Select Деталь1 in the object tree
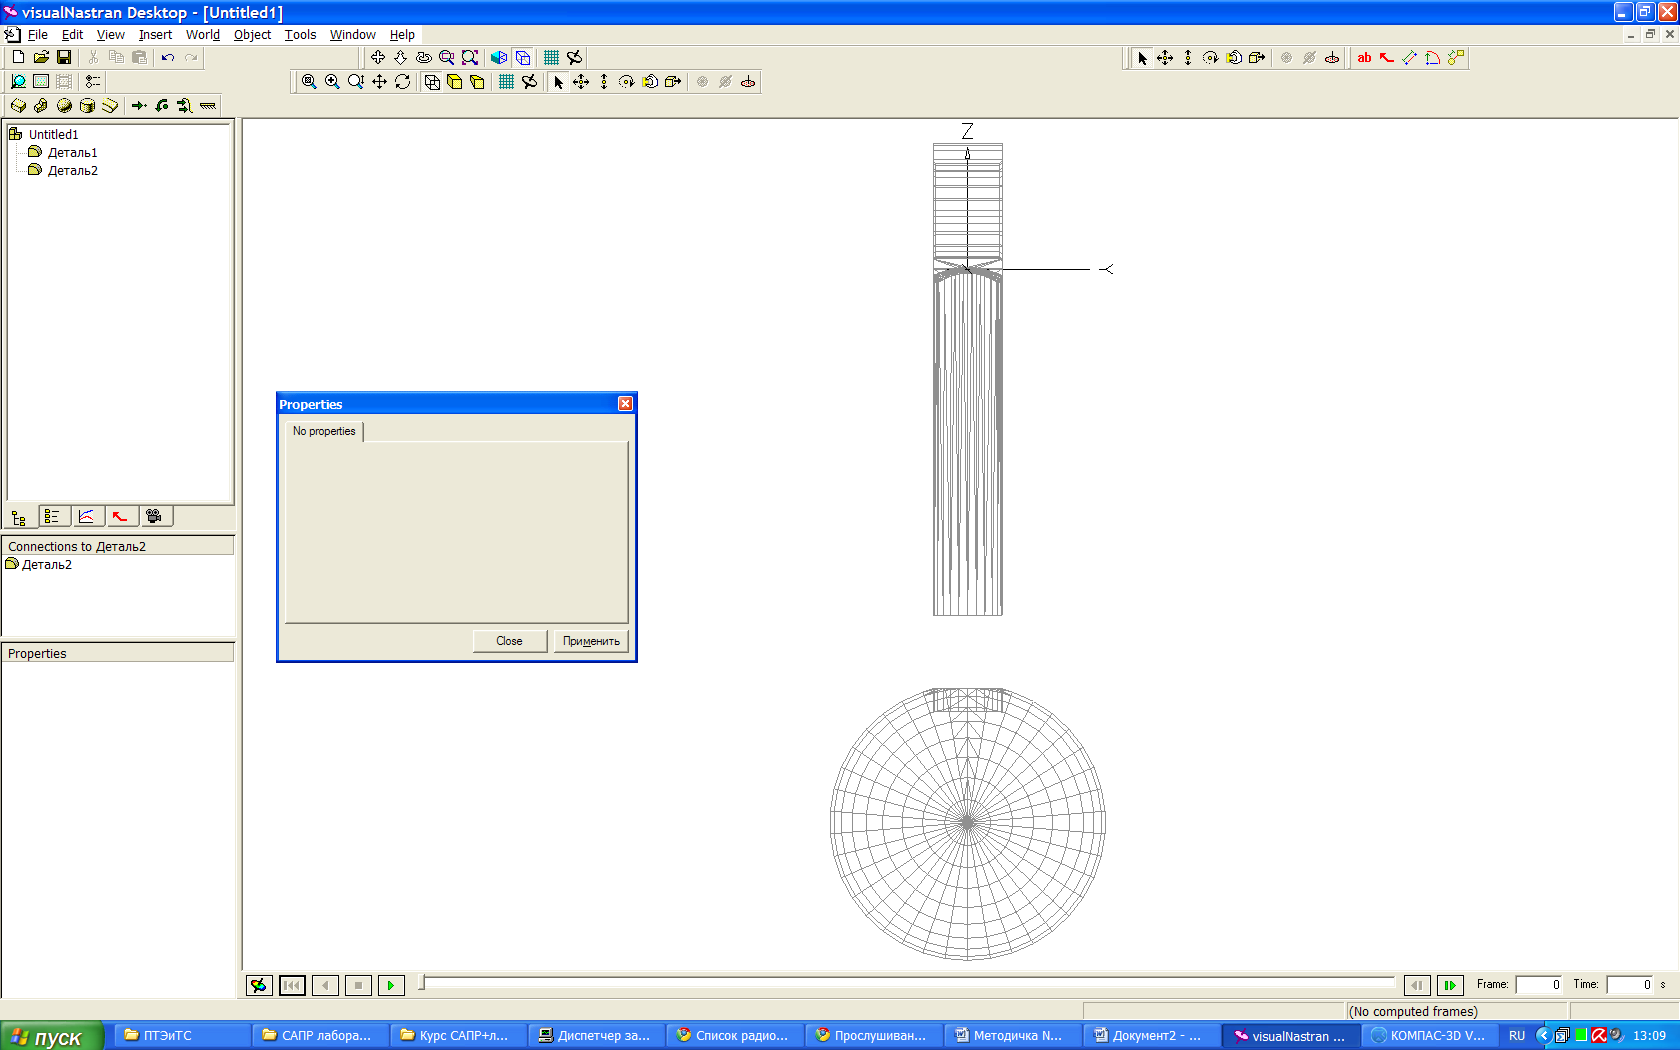The image size is (1680, 1050). (x=72, y=152)
